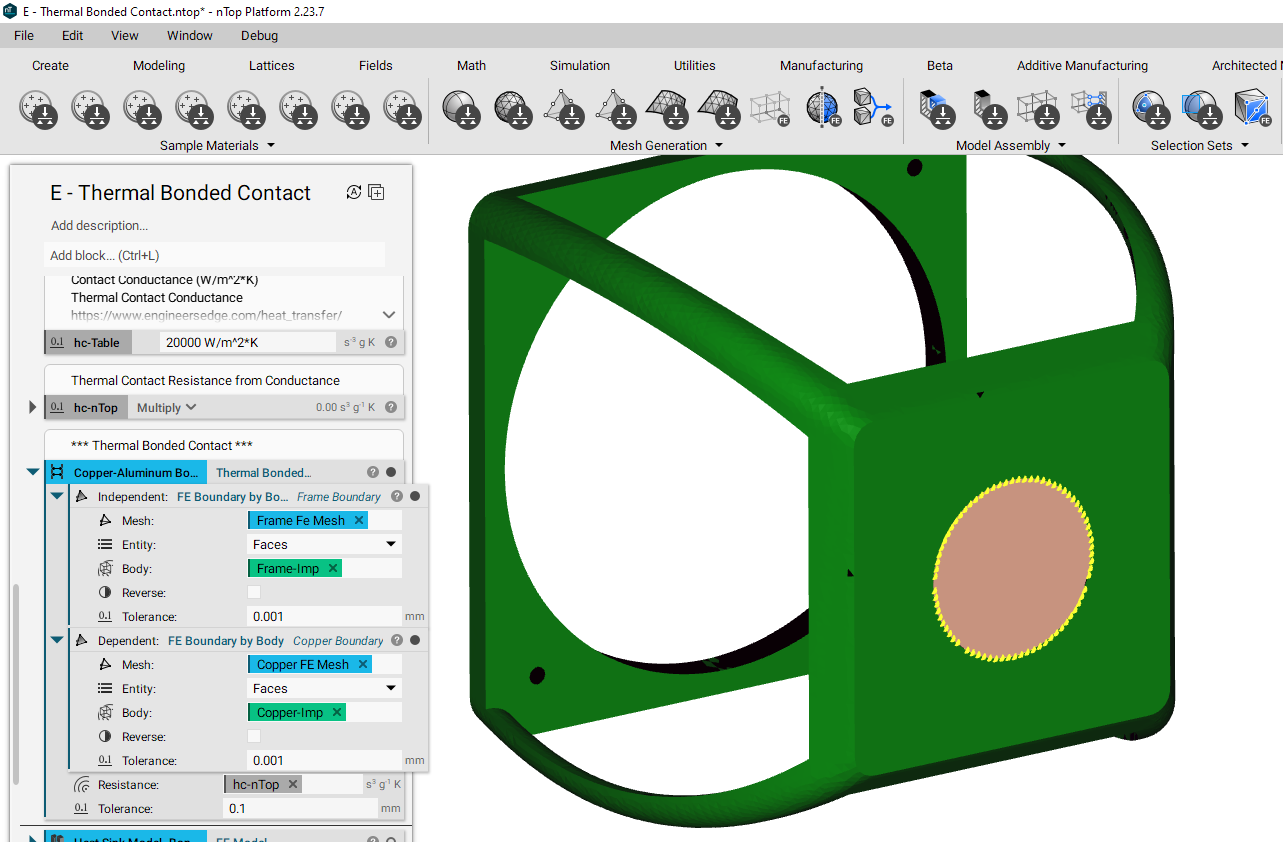Click the merge FE meshes arrow icon

pyautogui.click(x=872, y=107)
